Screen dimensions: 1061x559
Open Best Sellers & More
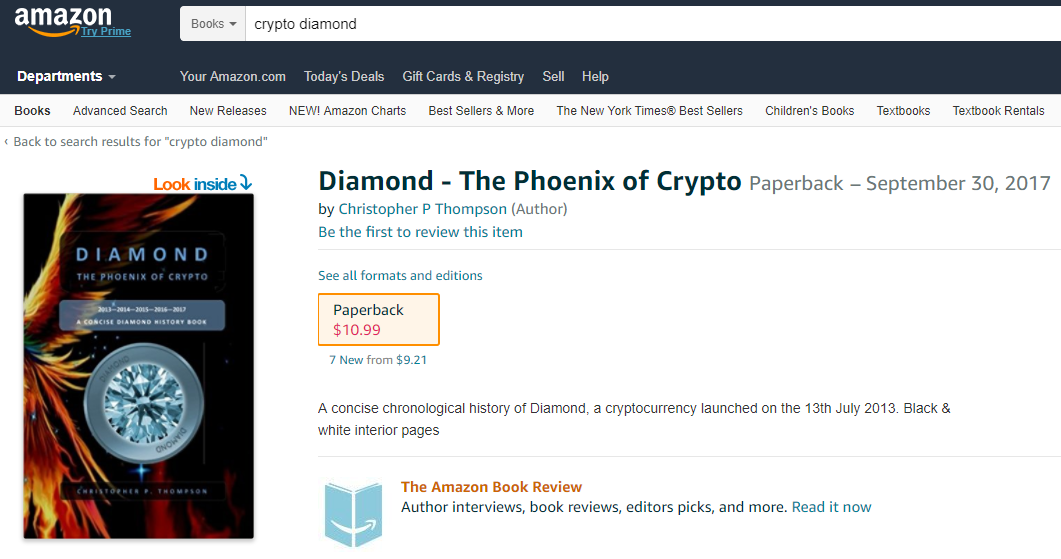(x=481, y=110)
